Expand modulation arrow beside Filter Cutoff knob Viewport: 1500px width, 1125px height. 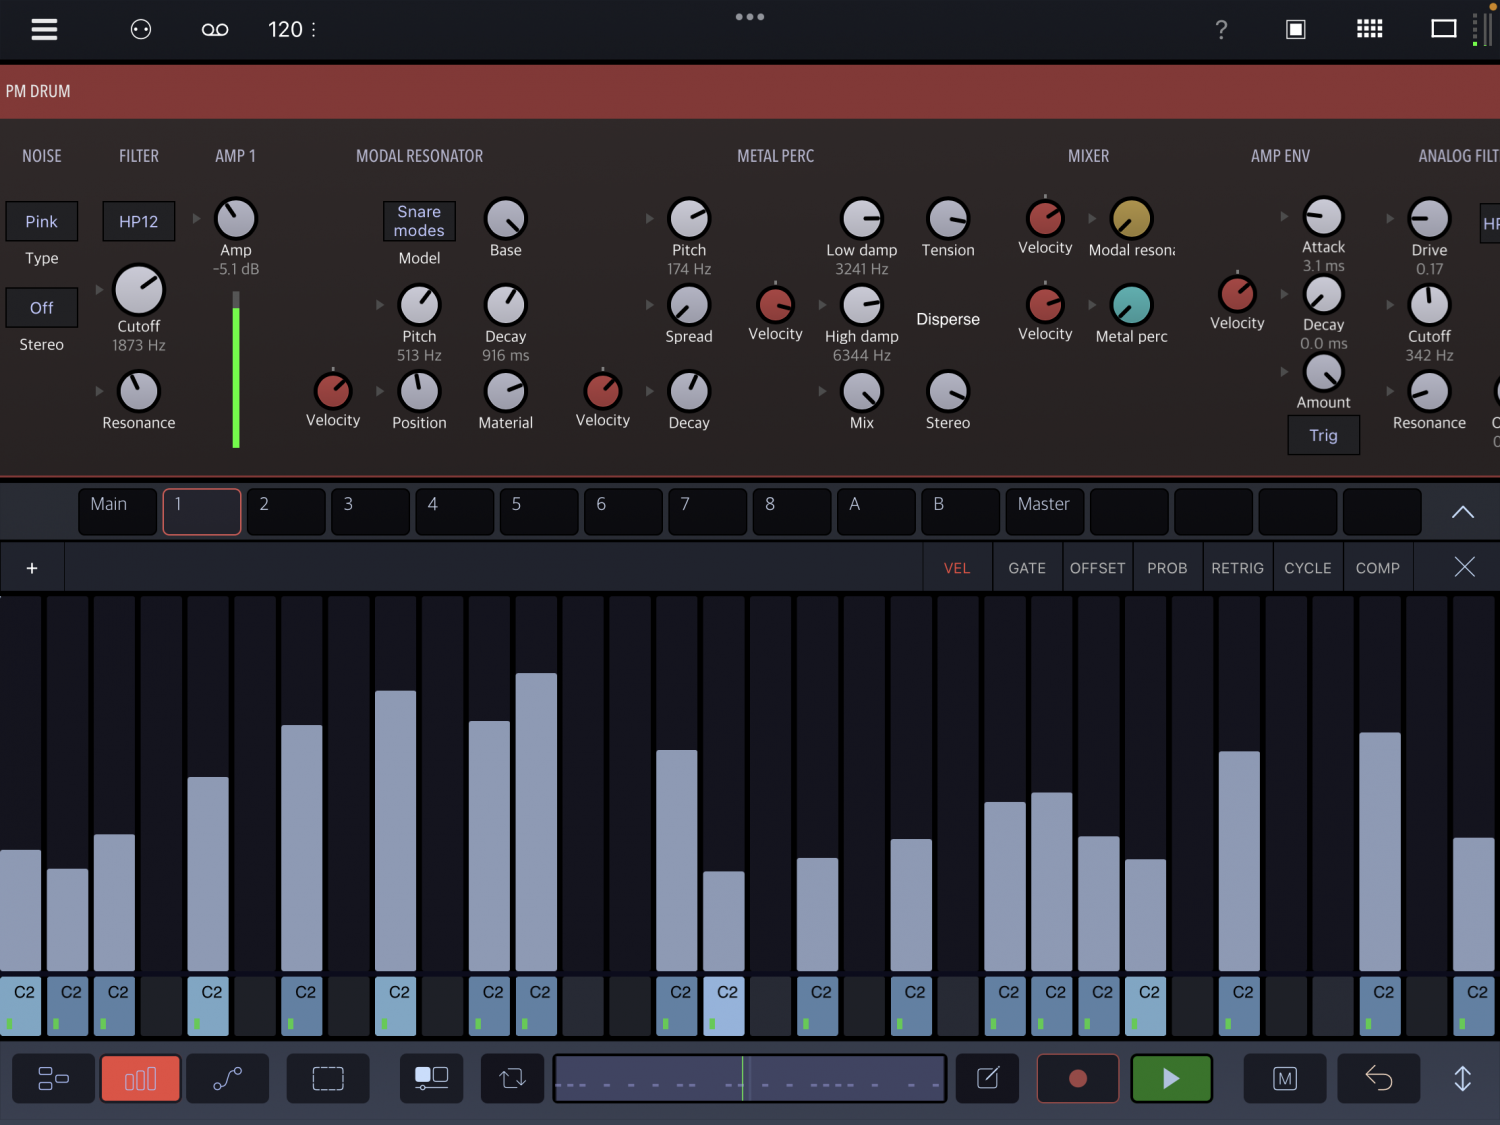pyautogui.click(x=99, y=290)
